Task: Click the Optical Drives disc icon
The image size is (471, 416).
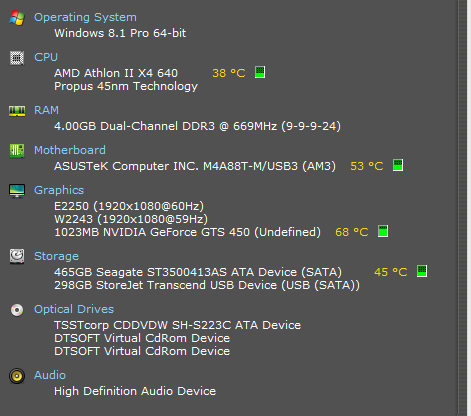Action: click(17, 310)
